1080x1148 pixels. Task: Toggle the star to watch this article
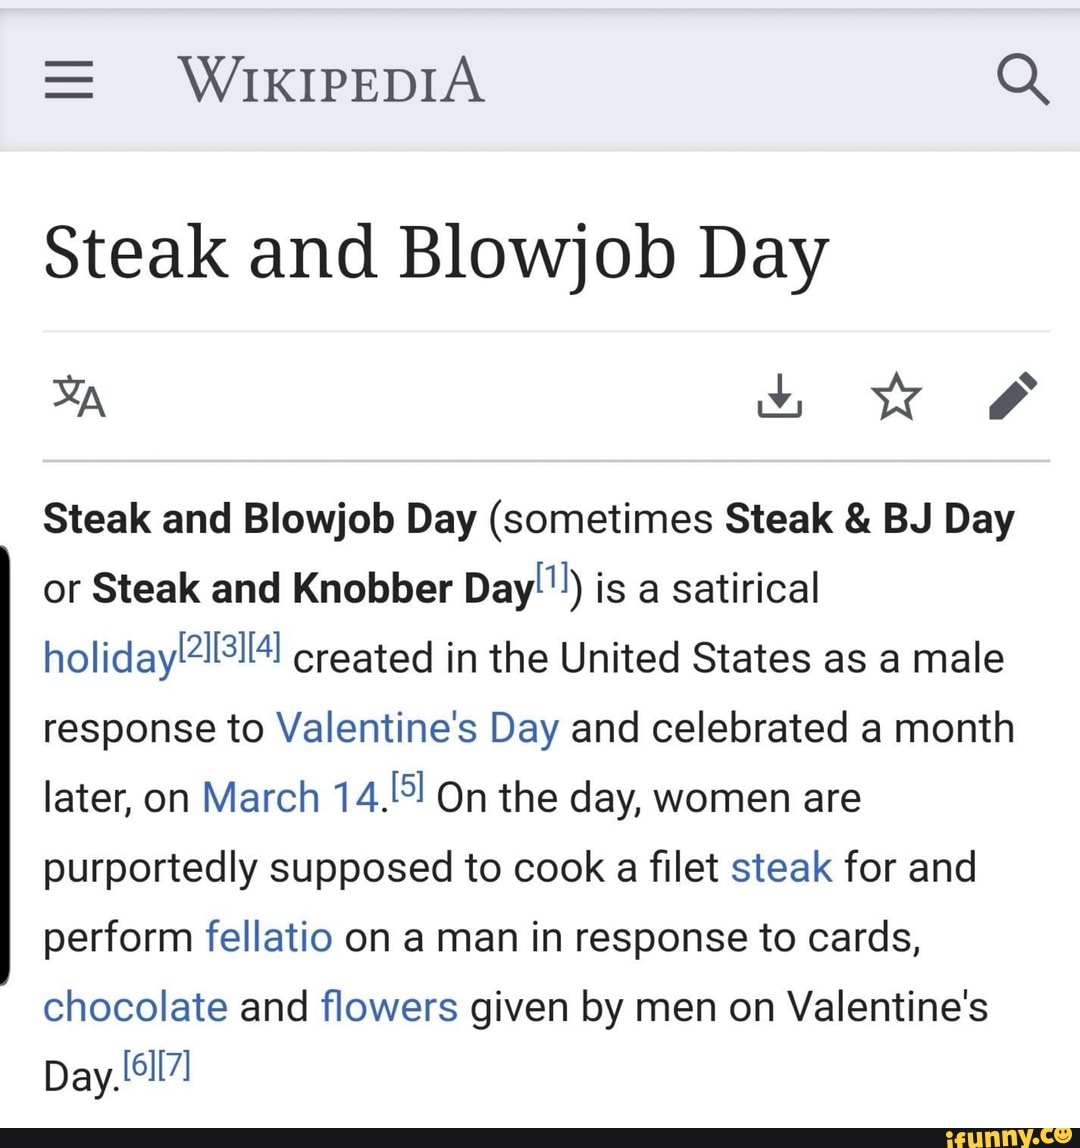[896, 395]
